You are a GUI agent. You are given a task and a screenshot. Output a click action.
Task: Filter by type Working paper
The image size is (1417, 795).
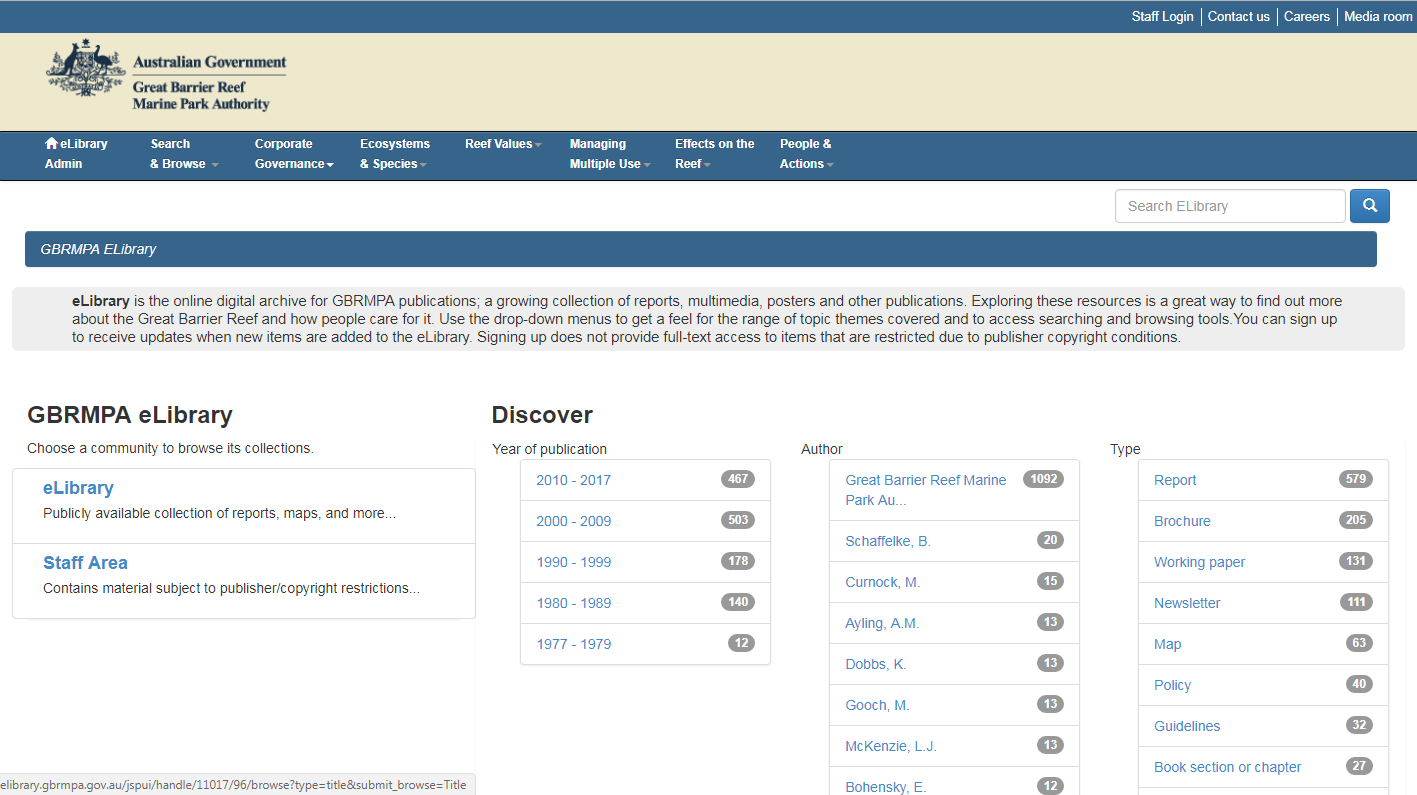coord(1200,562)
